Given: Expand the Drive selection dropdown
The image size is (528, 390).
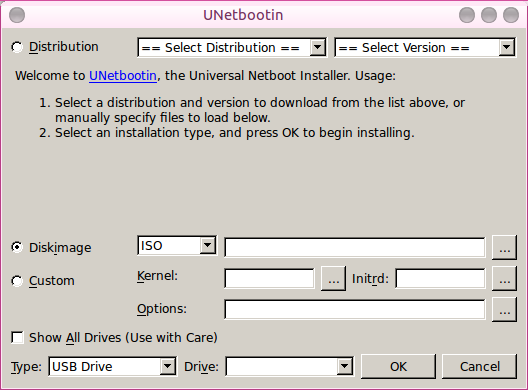Looking at the screenshot, I should tap(289, 366).
